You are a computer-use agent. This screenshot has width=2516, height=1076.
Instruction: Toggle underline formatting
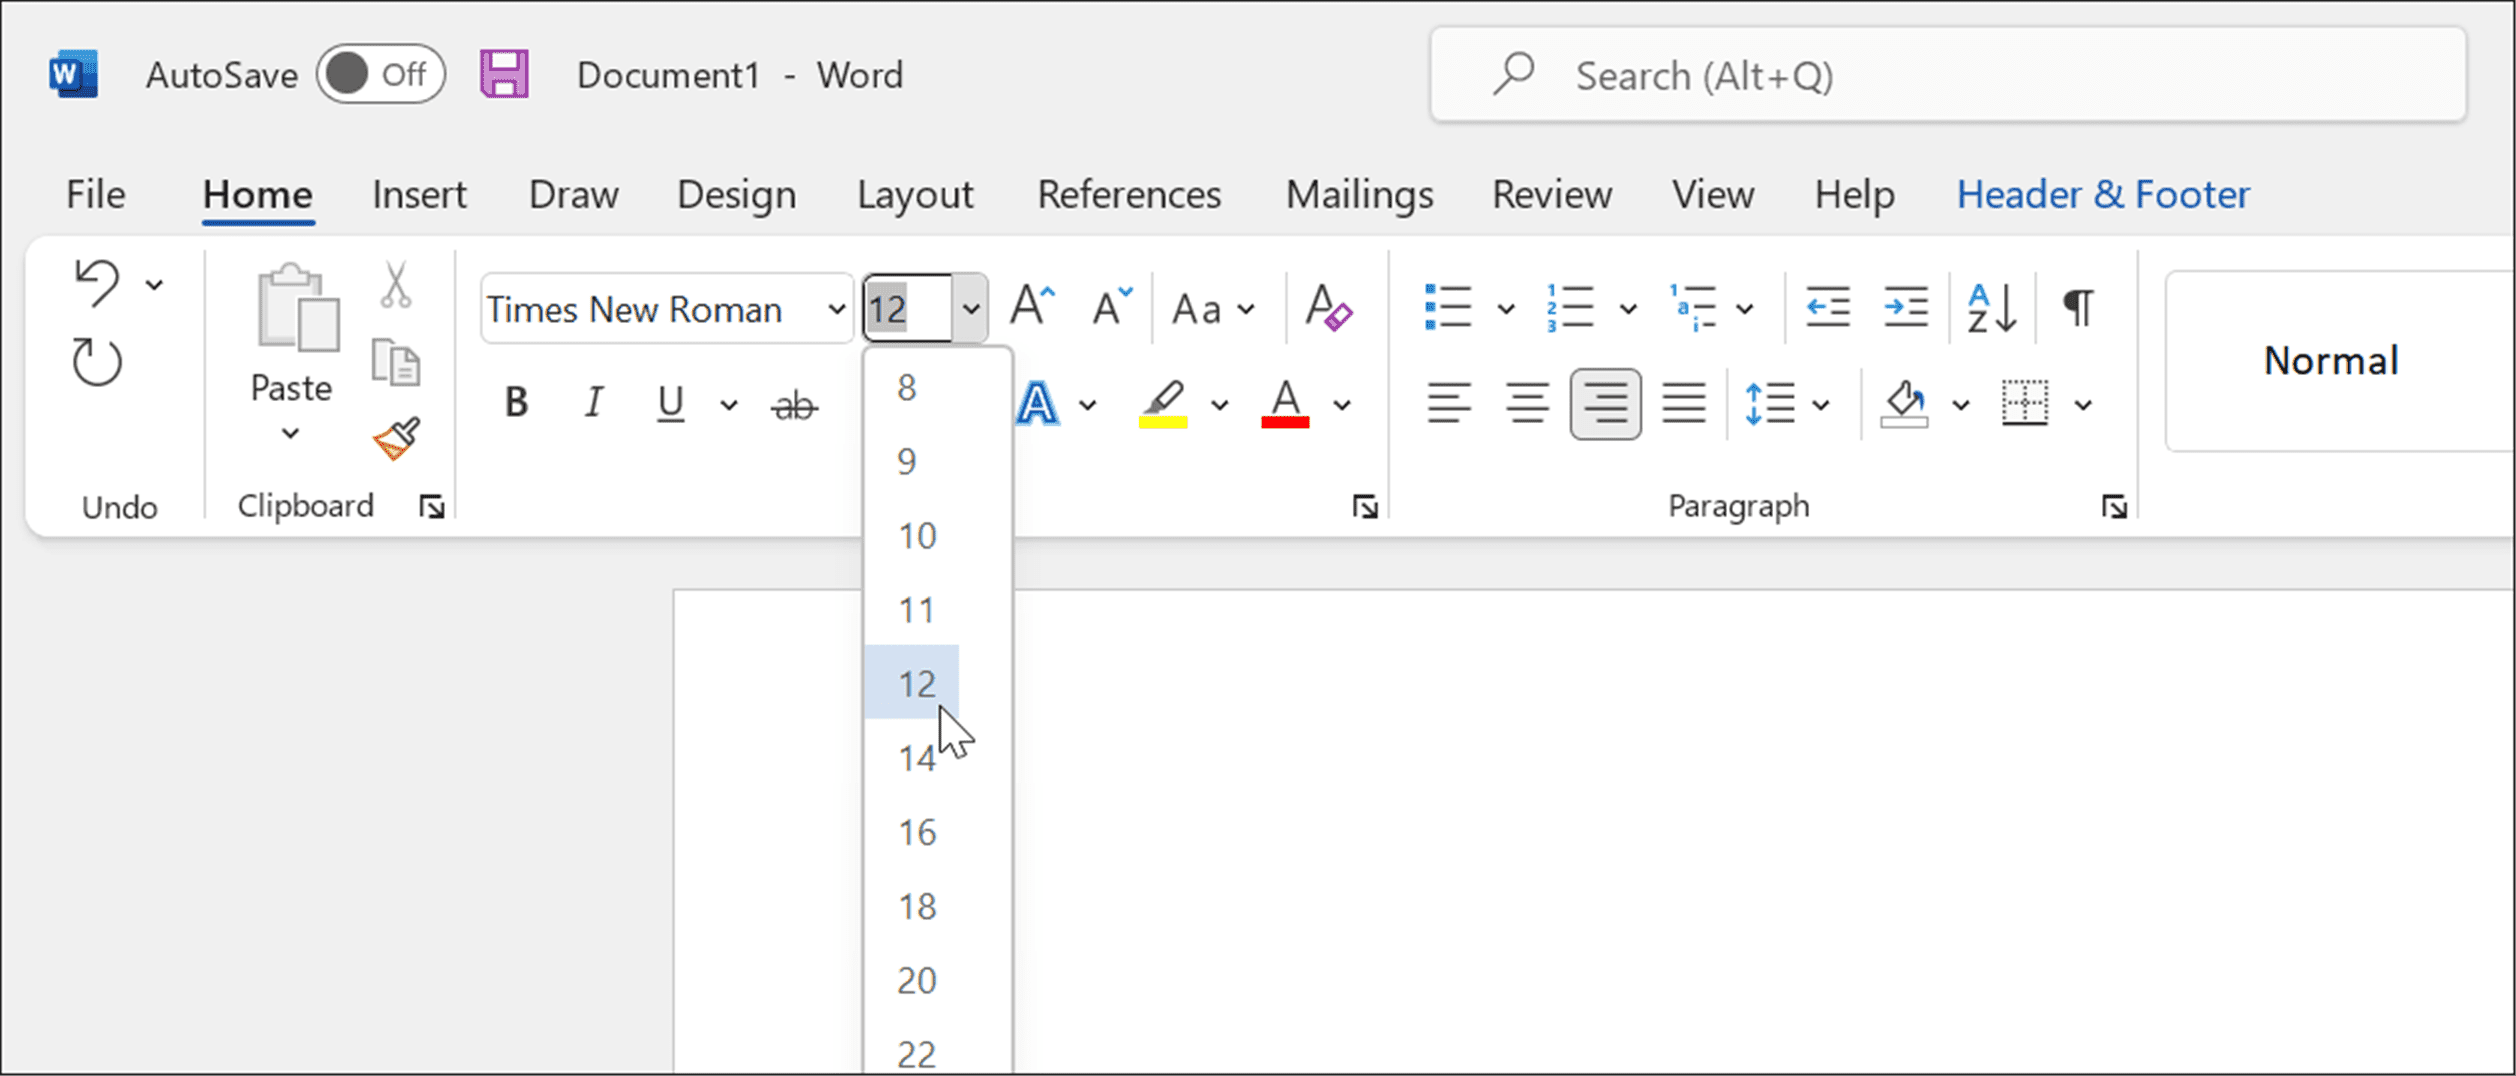coord(668,403)
